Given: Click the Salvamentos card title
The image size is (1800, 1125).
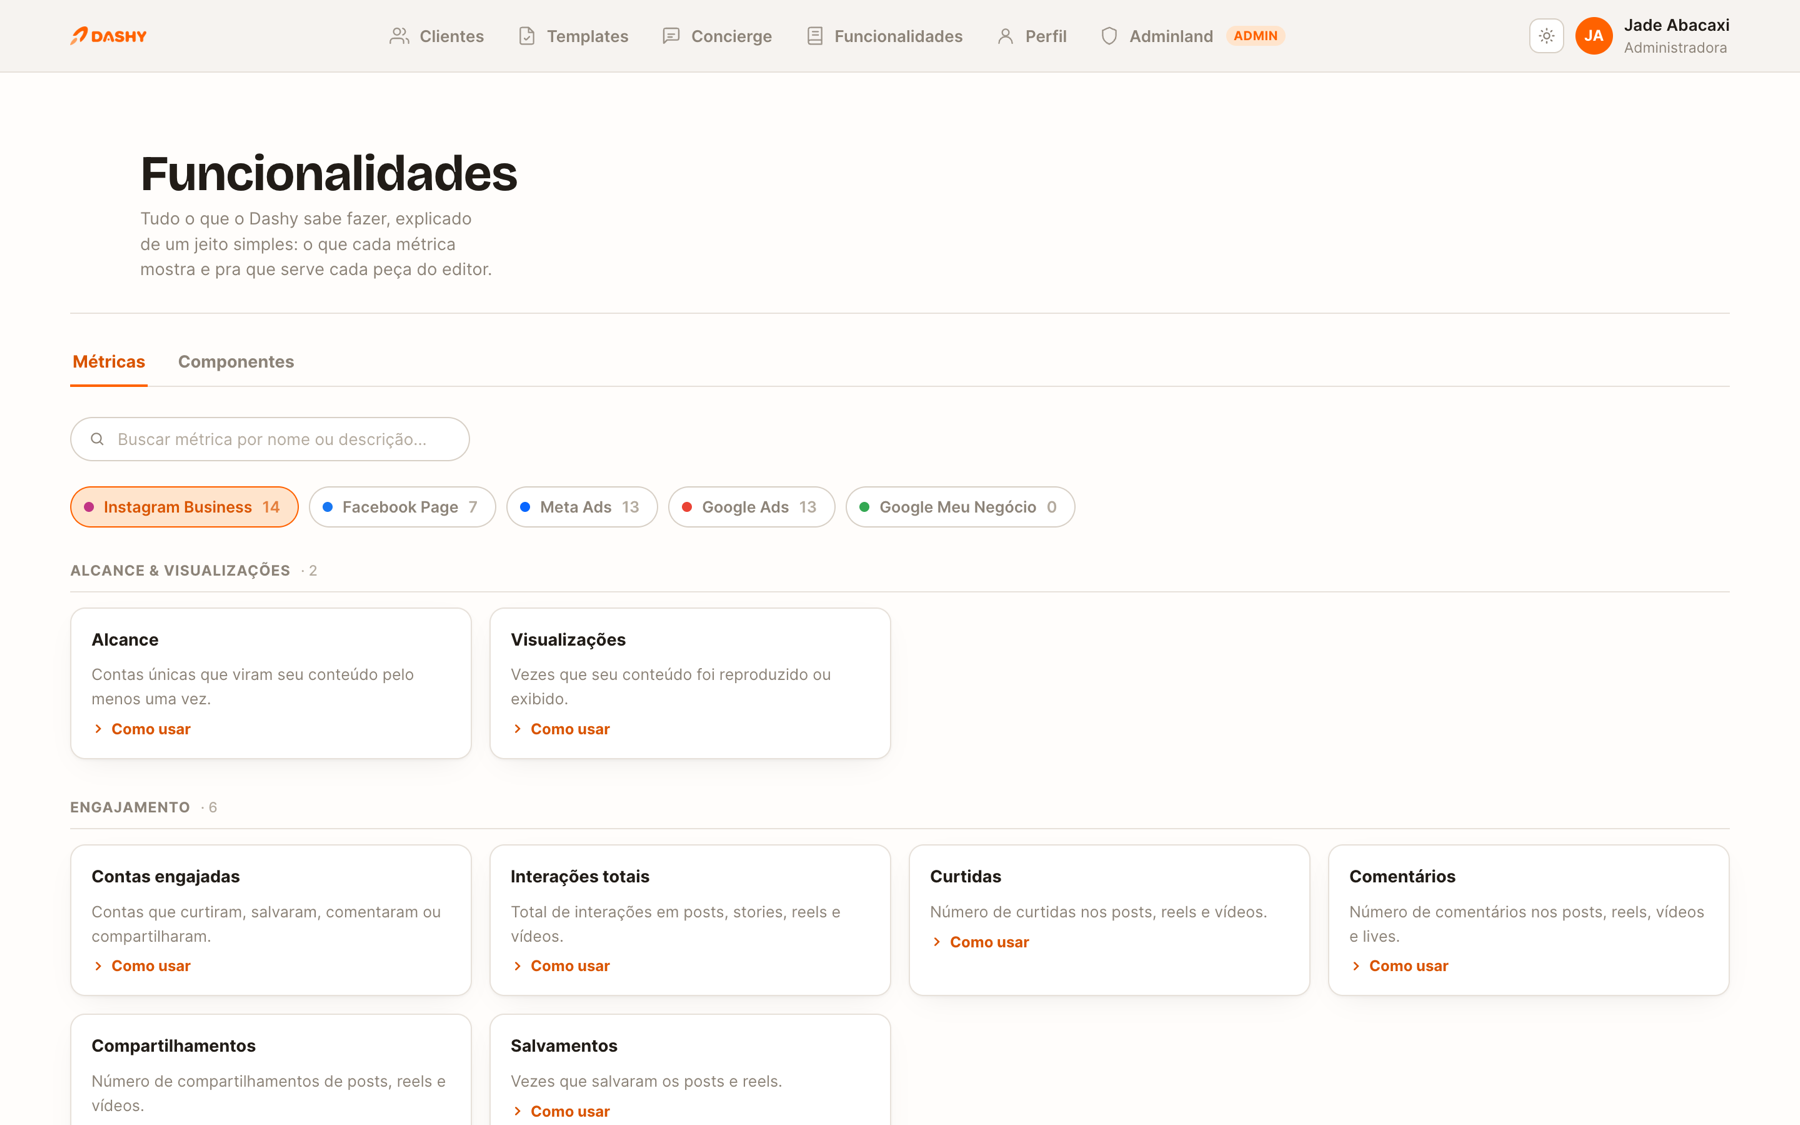Looking at the screenshot, I should (564, 1046).
